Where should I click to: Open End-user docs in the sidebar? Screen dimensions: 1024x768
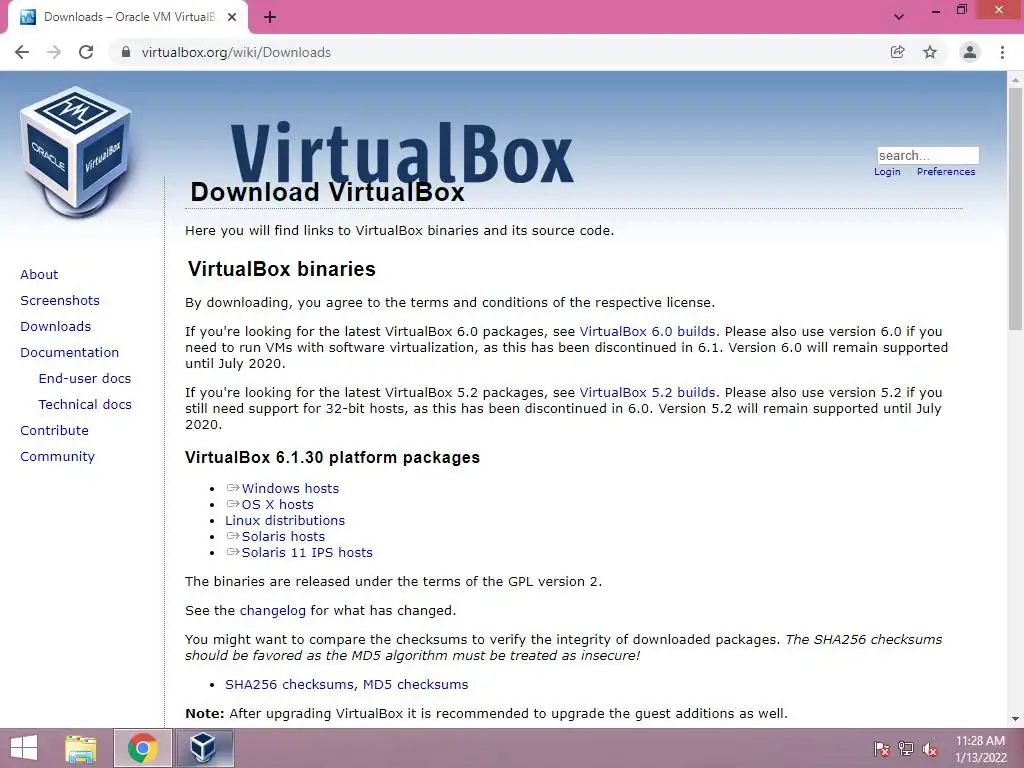pyautogui.click(x=85, y=379)
